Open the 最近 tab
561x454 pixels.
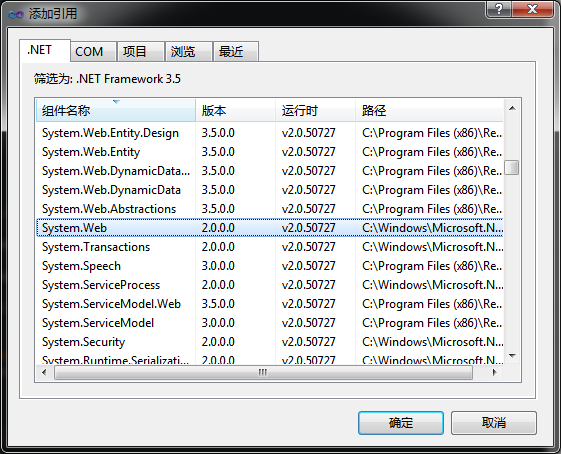[x=235, y=52]
